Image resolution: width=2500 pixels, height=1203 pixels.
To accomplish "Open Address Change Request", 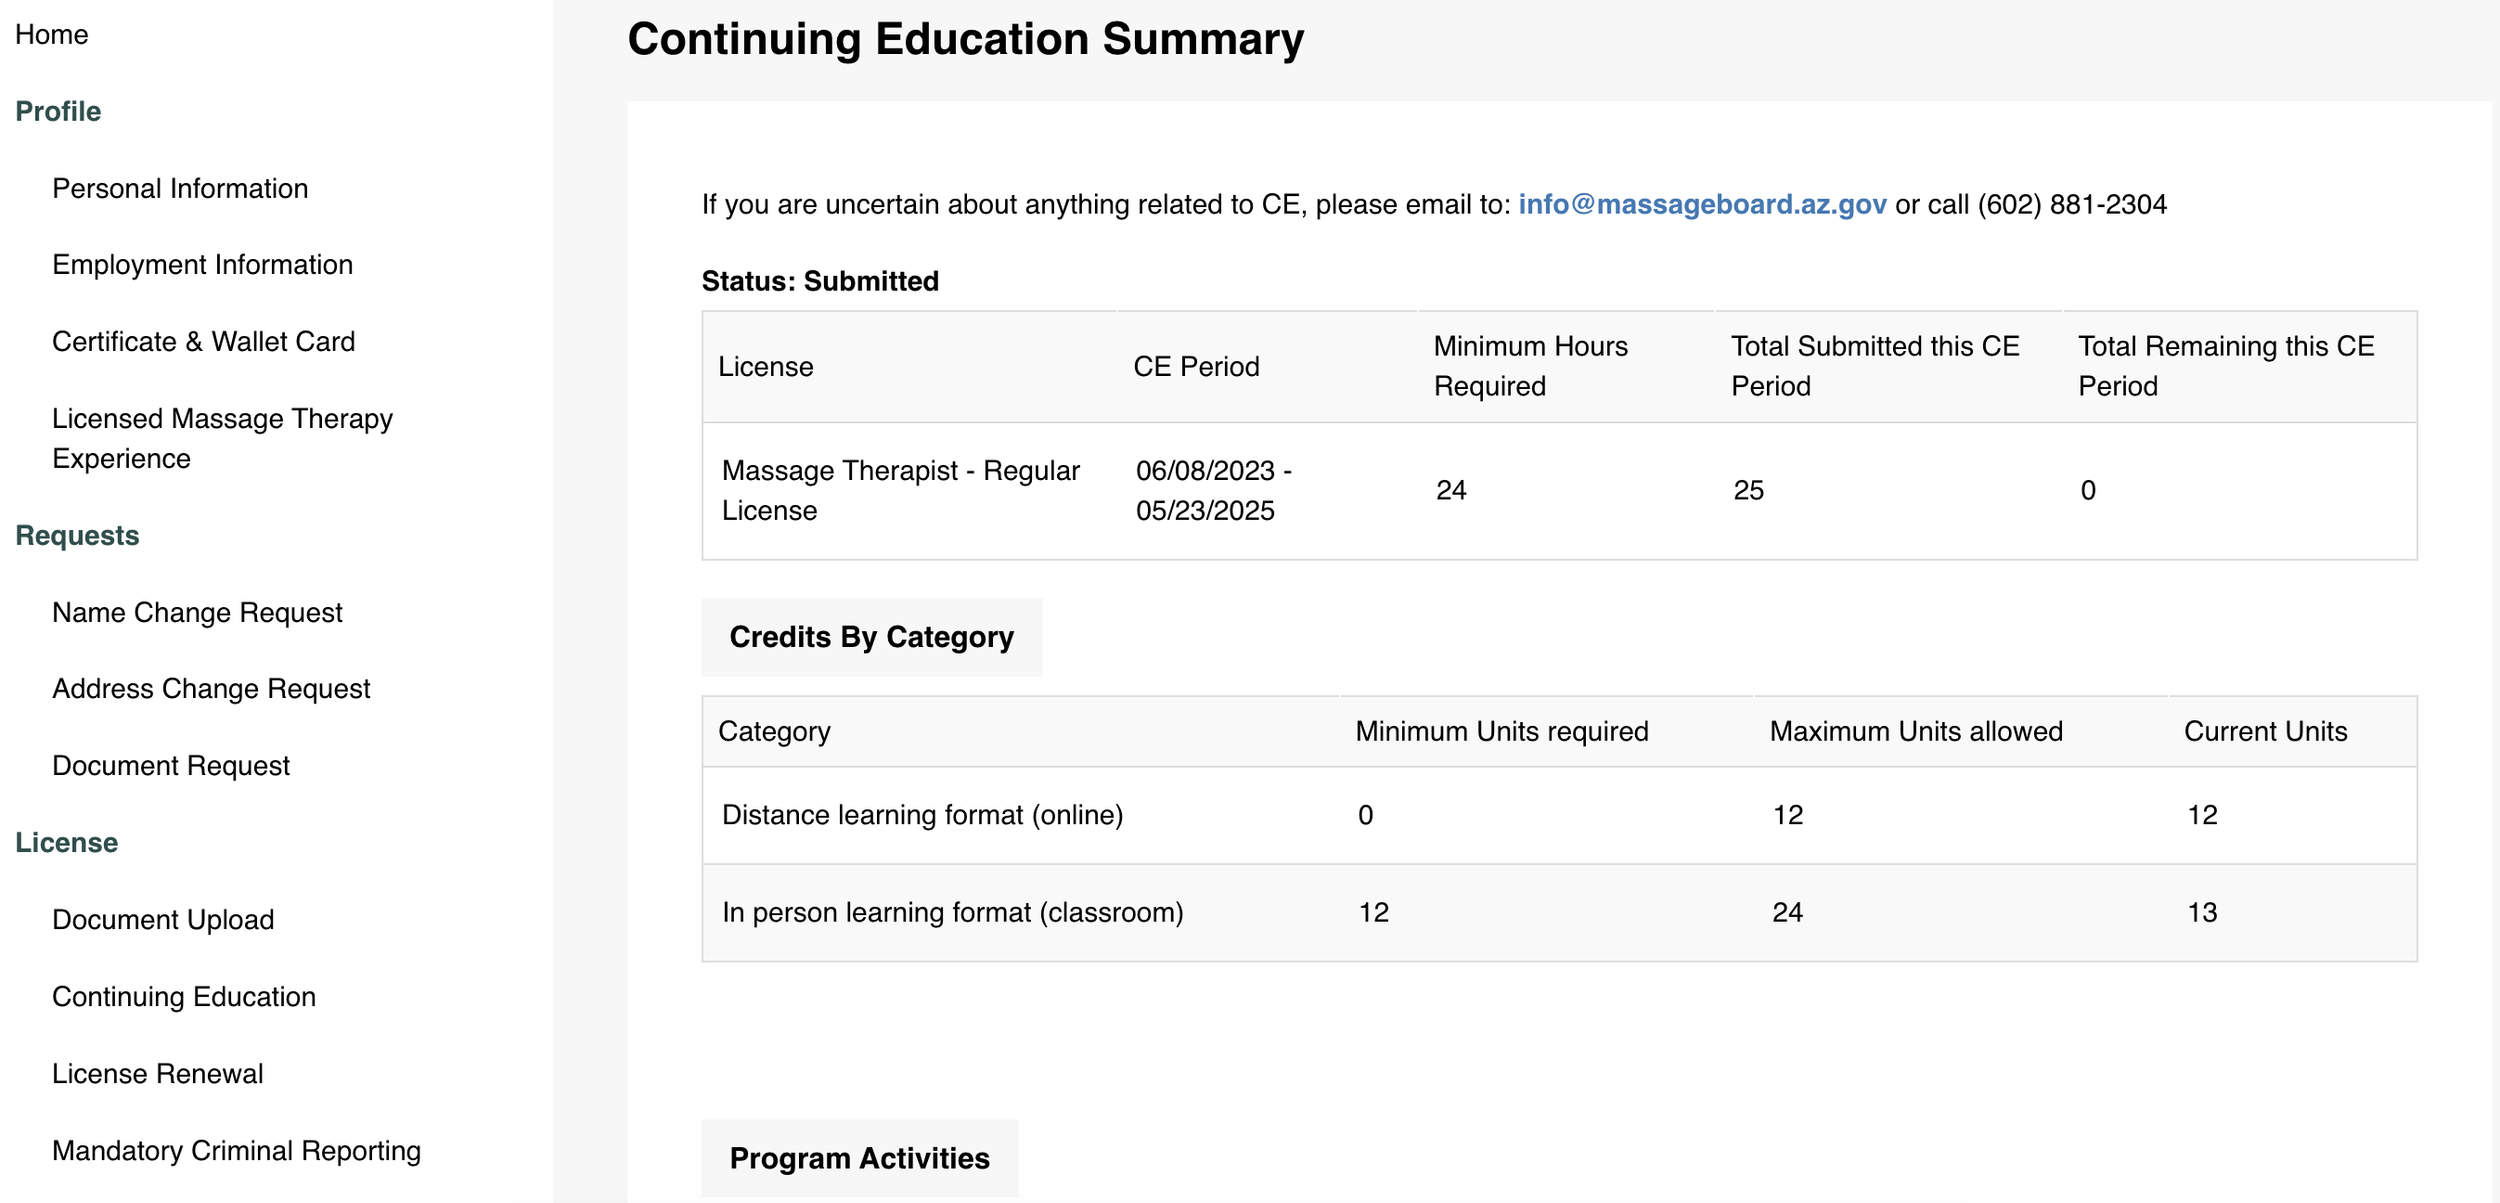I will [211, 689].
